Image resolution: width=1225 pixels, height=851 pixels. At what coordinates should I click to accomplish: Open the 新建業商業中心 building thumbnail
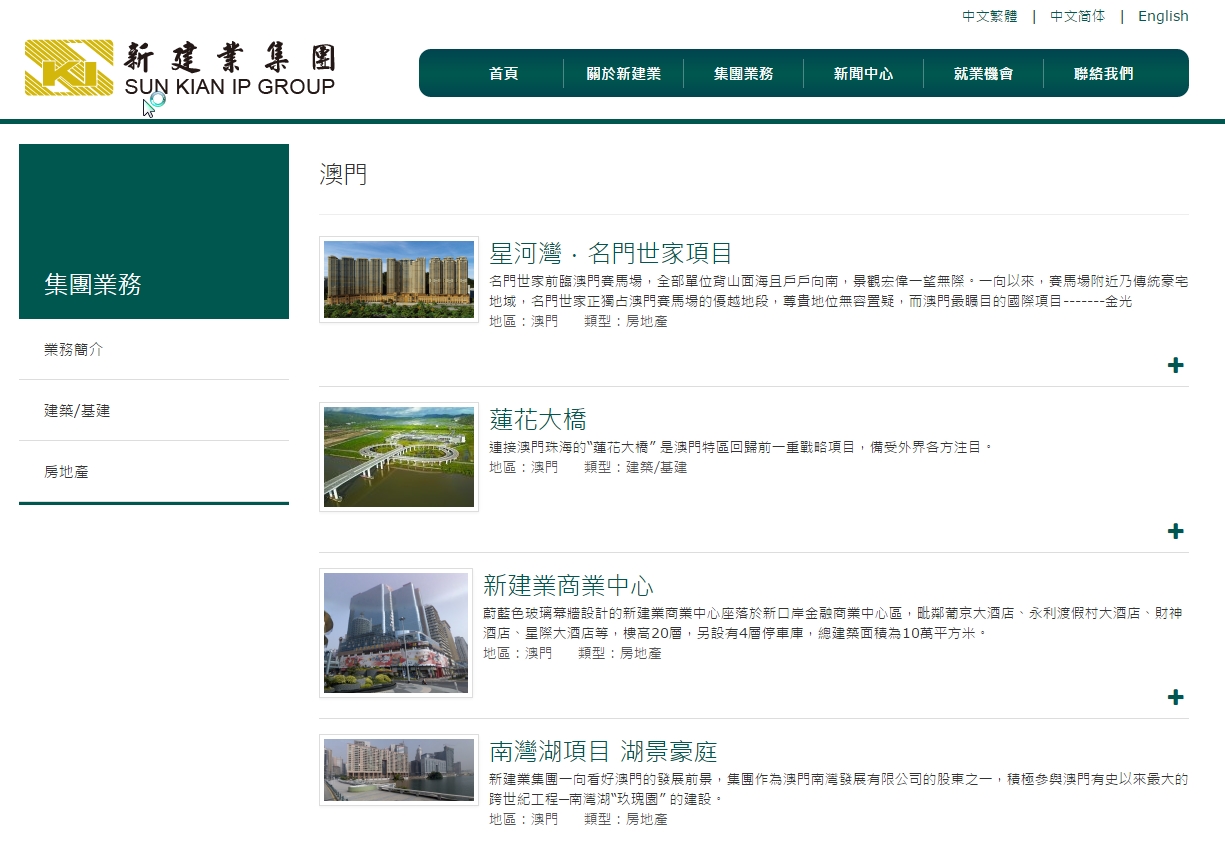click(x=396, y=633)
